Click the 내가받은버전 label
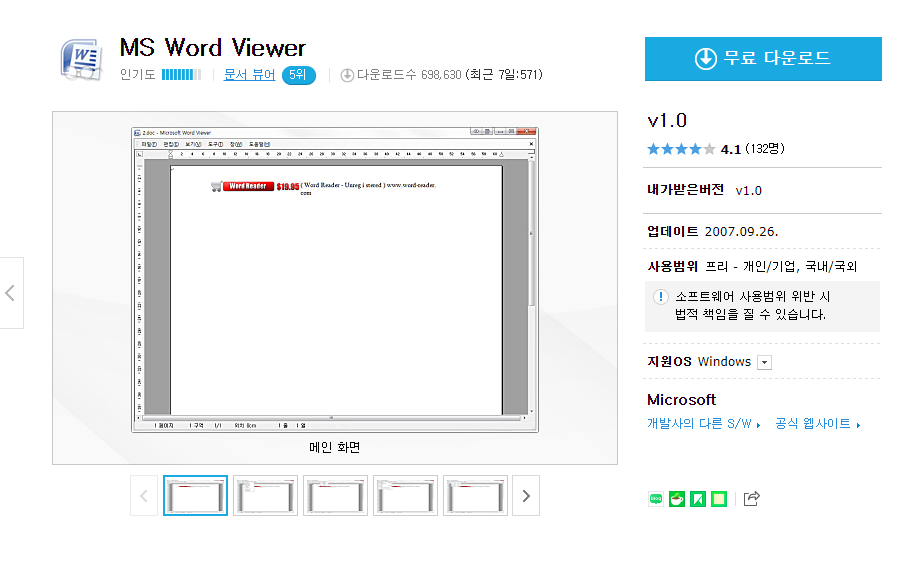 click(x=685, y=190)
